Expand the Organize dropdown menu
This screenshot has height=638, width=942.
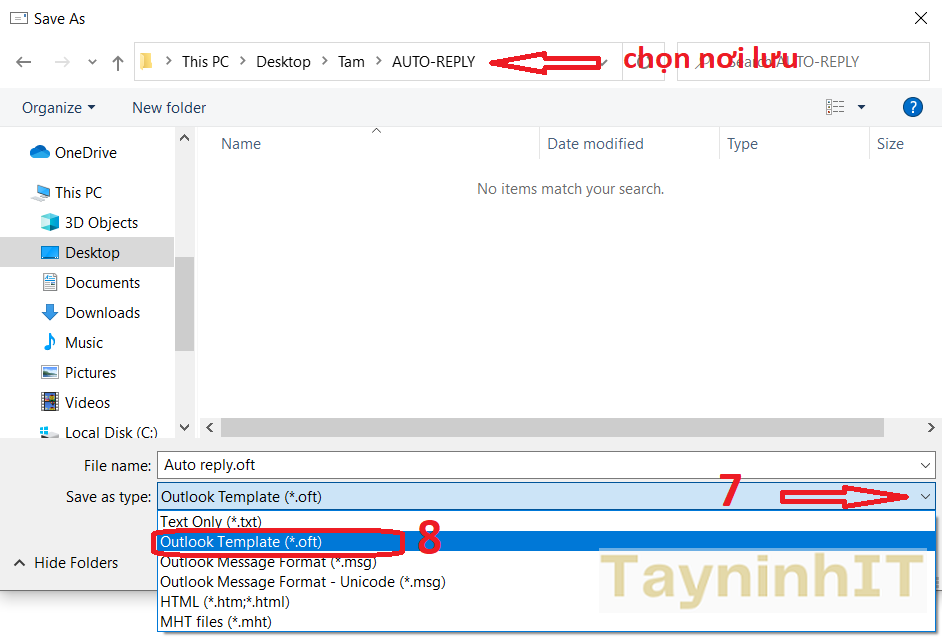pyautogui.click(x=59, y=108)
